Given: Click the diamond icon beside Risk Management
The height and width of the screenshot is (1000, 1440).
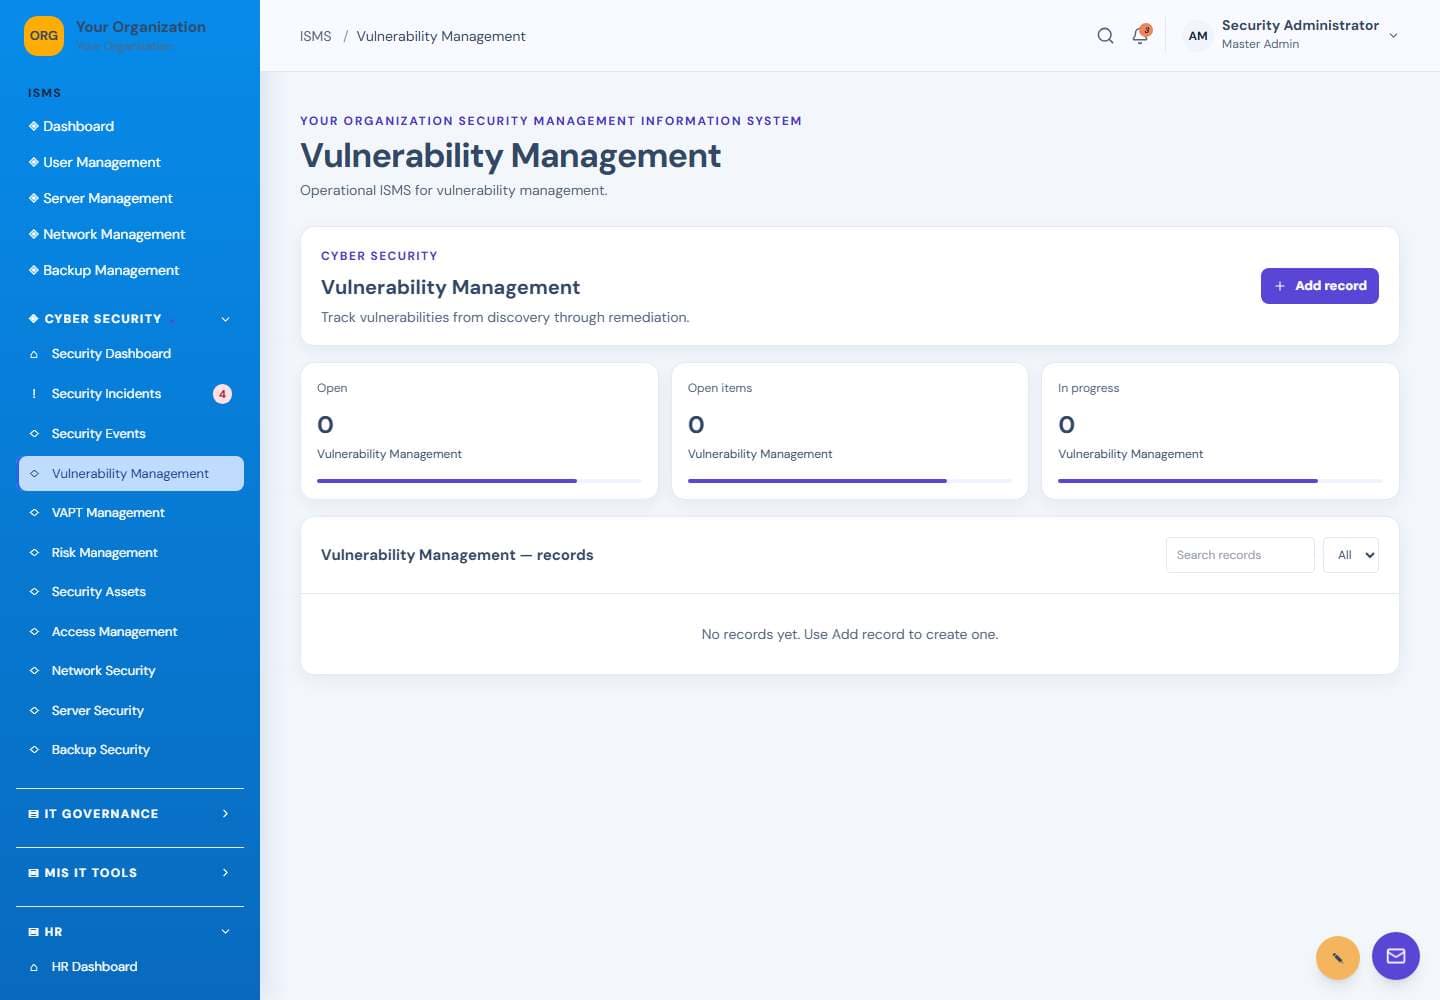Looking at the screenshot, I should point(34,553).
